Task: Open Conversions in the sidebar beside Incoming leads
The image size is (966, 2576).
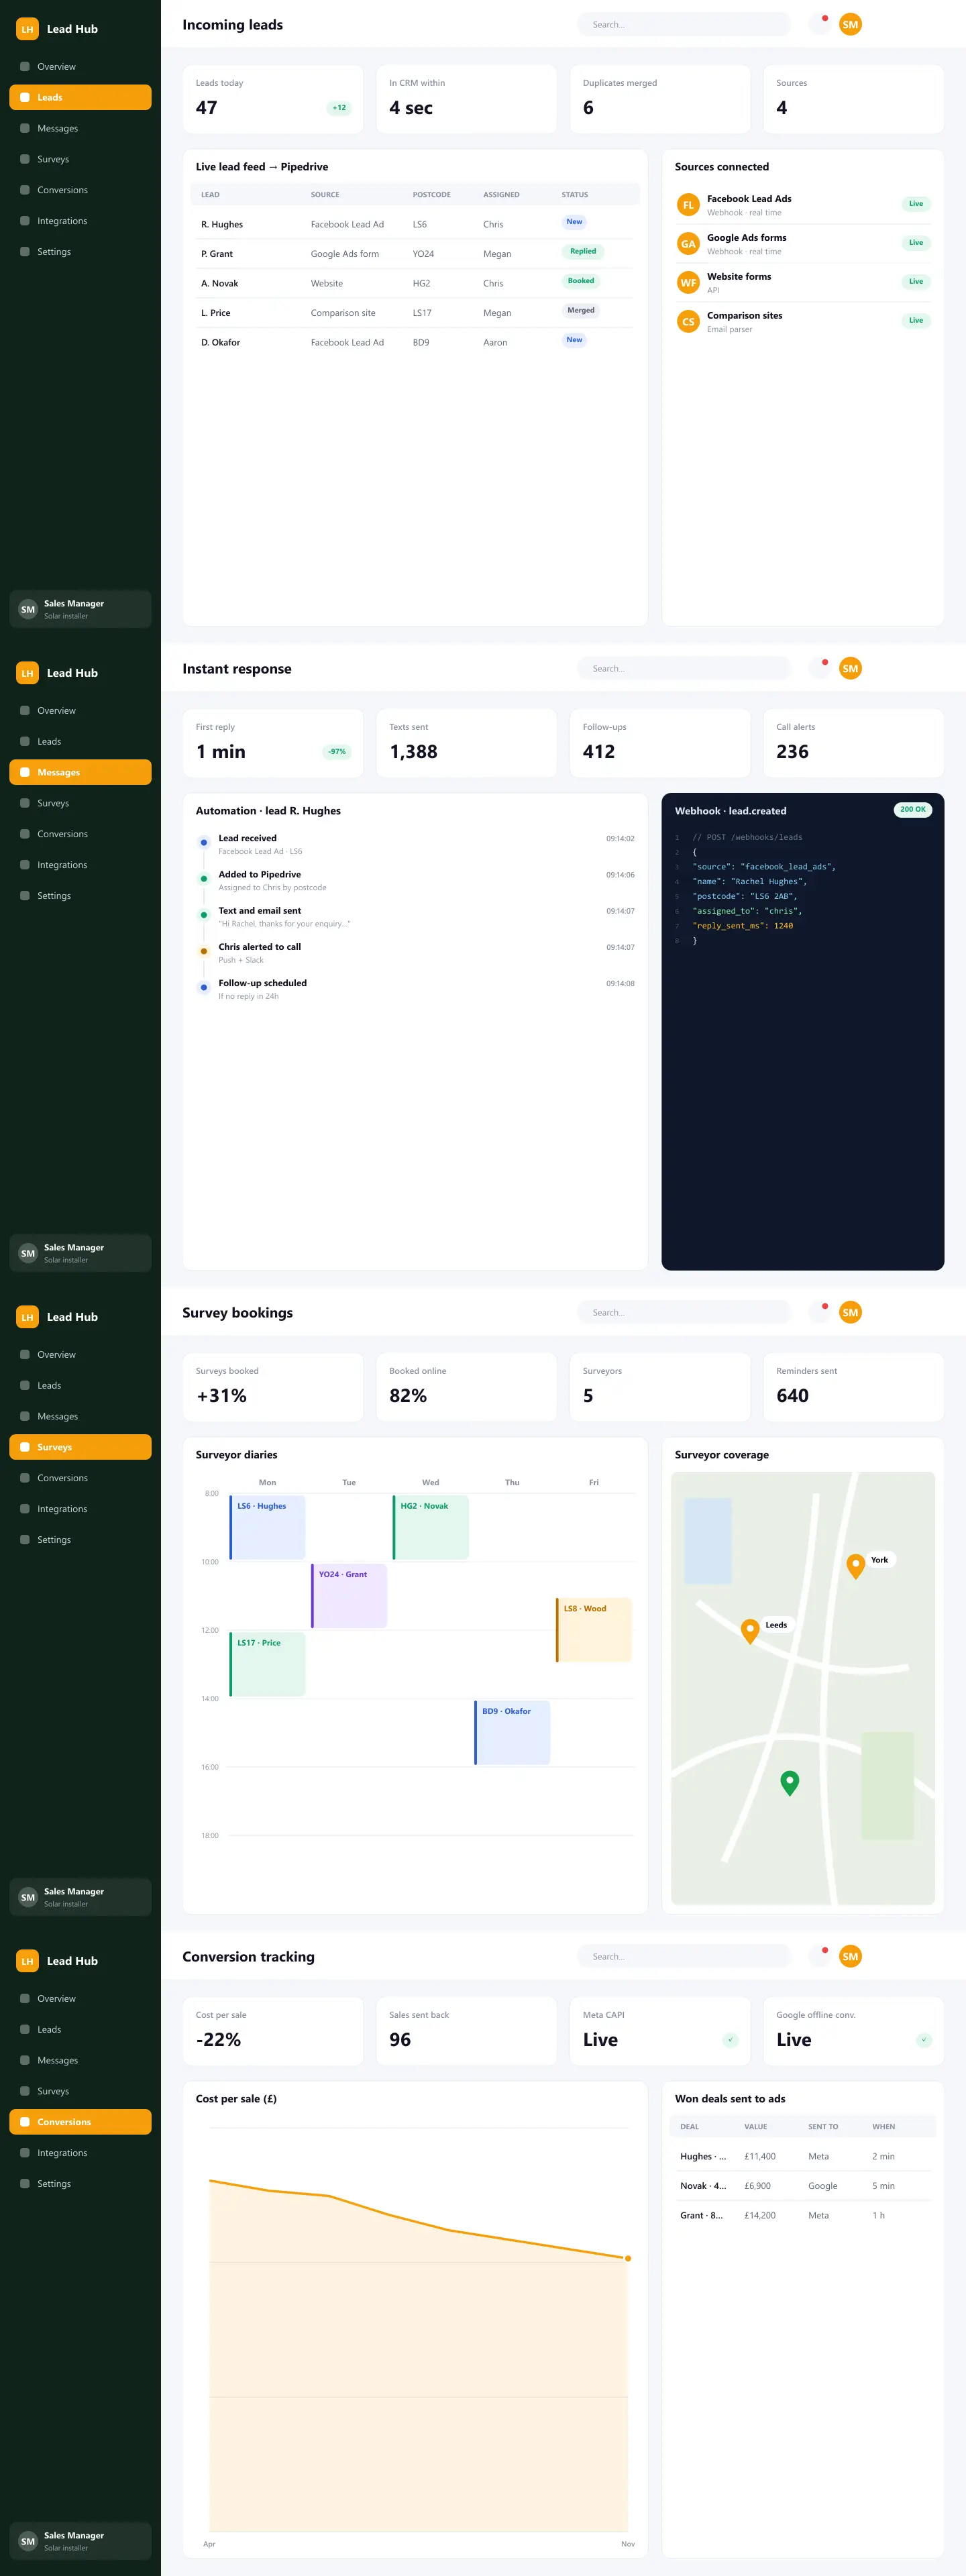Action: pyautogui.click(x=80, y=190)
